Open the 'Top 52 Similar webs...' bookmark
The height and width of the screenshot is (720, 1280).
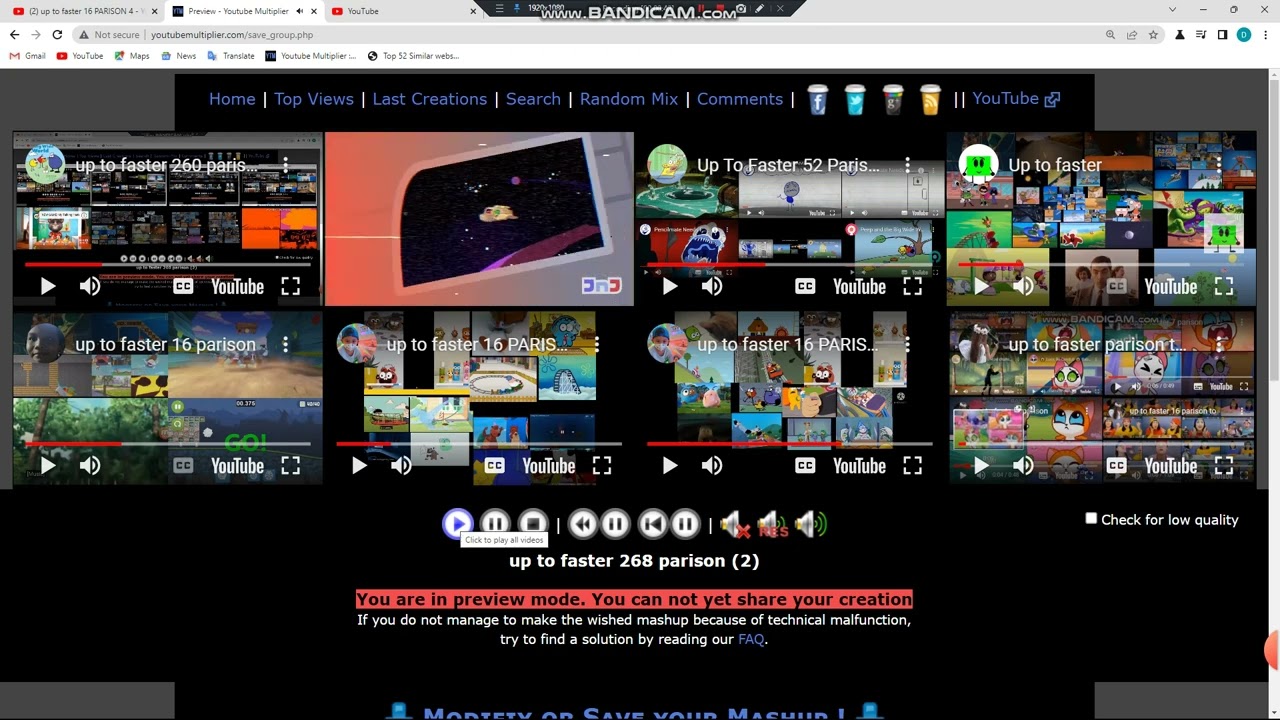point(413,56)
